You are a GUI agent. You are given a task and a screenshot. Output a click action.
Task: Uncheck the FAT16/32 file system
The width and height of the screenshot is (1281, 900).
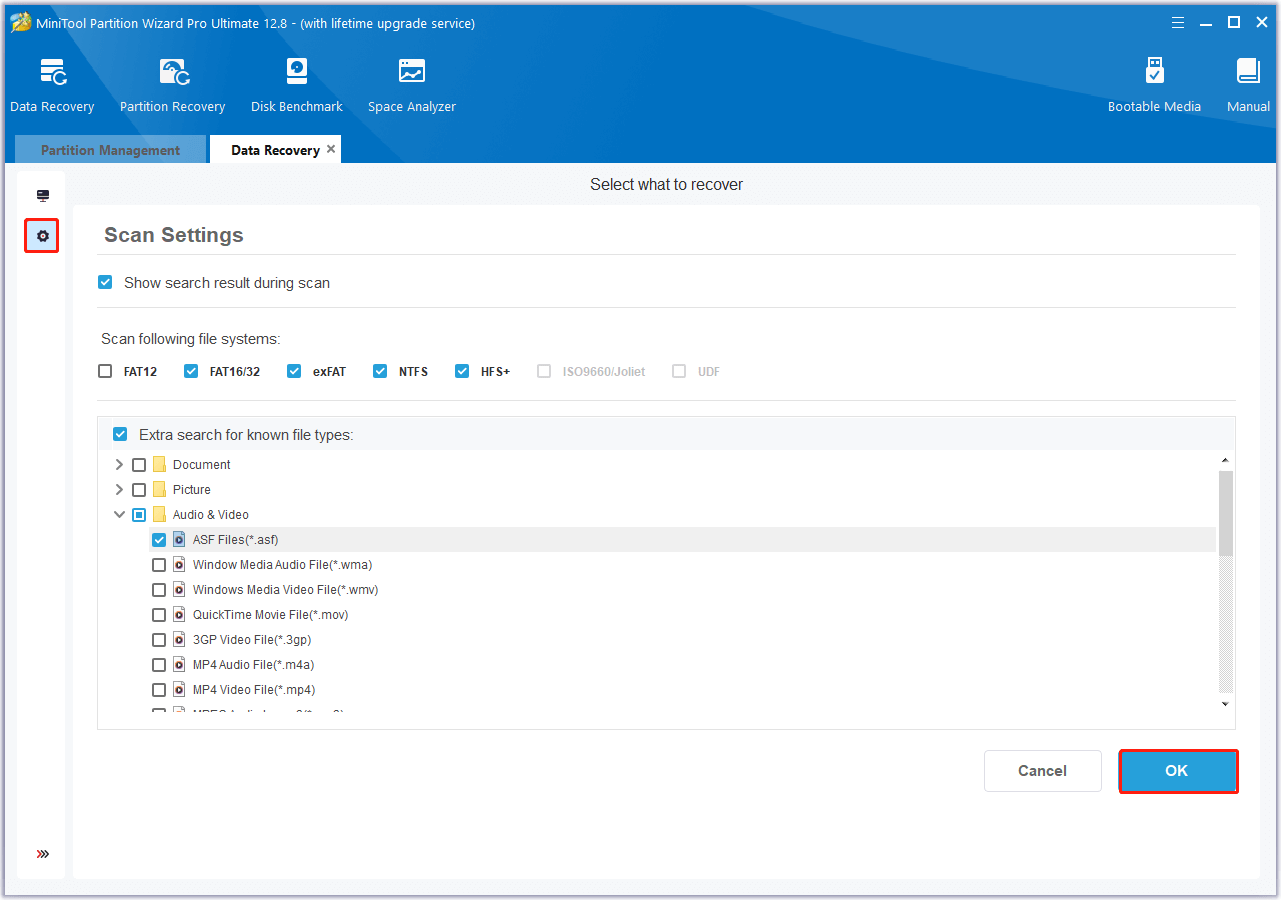191,371
